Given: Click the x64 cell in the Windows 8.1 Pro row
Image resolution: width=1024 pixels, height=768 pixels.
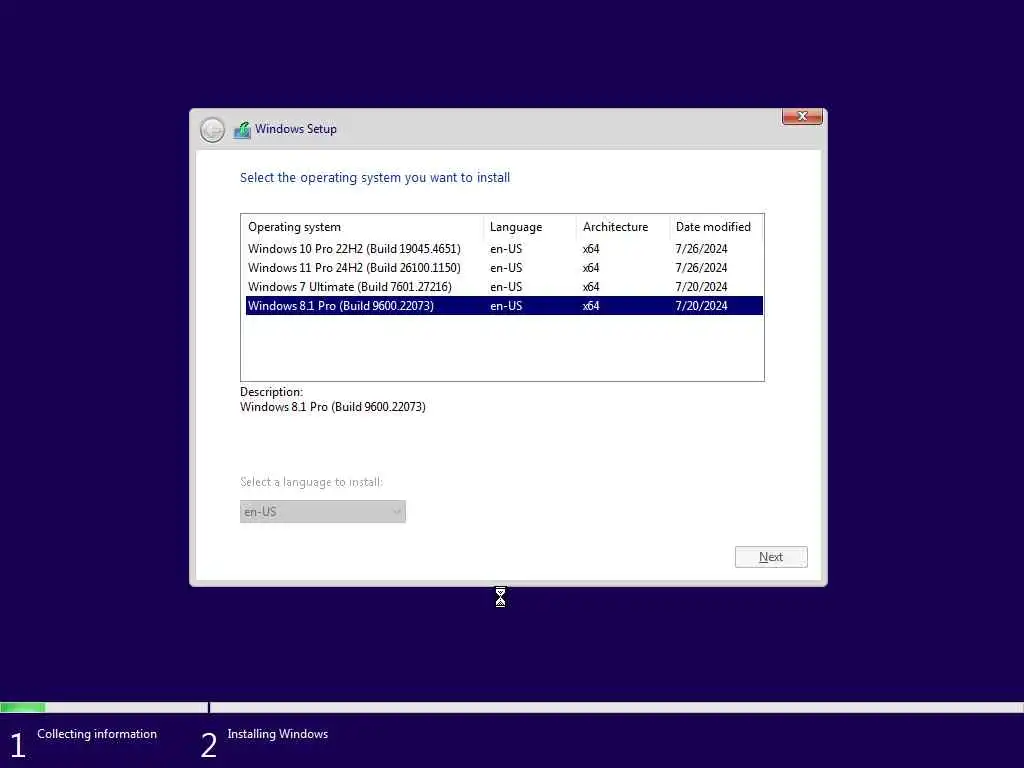Looking at the screenshot, I should pos(591,306).
